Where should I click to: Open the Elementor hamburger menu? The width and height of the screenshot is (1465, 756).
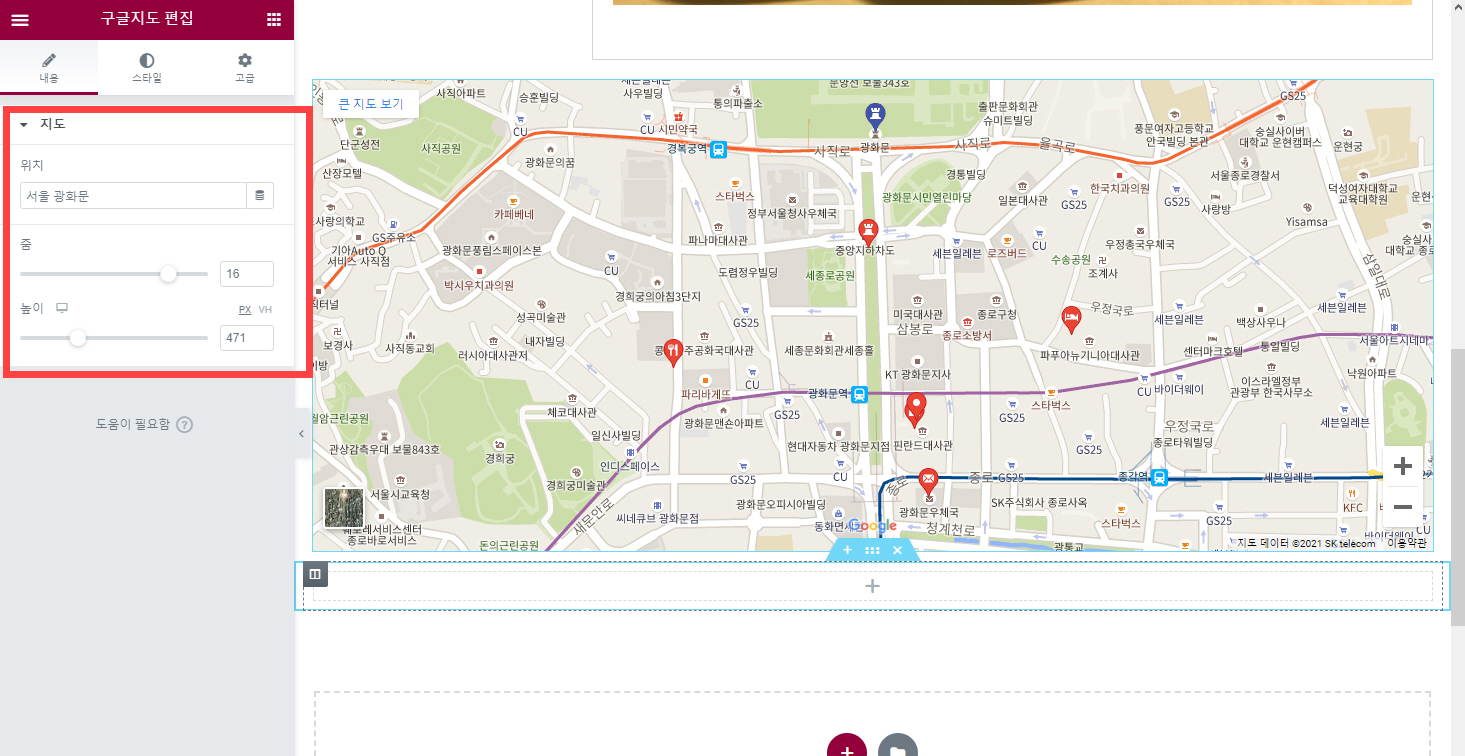(20, 19)
